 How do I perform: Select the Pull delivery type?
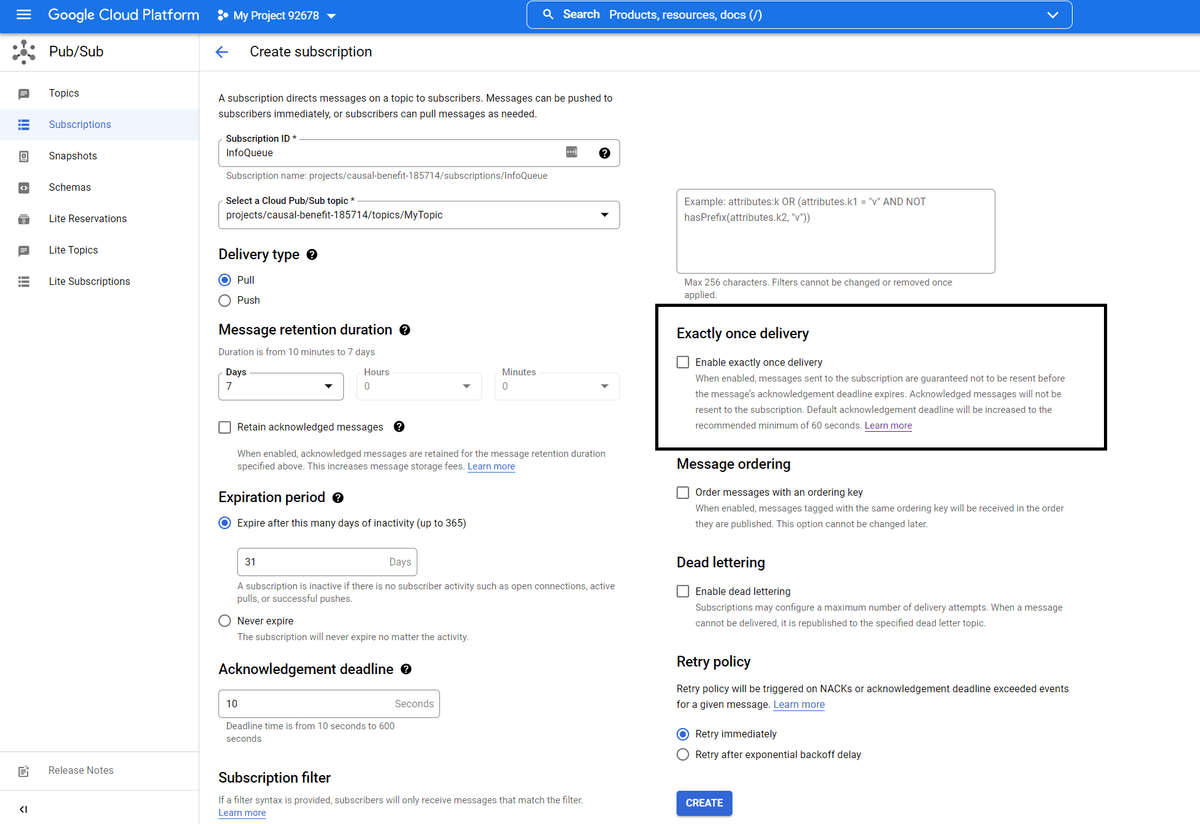(224, 281)
